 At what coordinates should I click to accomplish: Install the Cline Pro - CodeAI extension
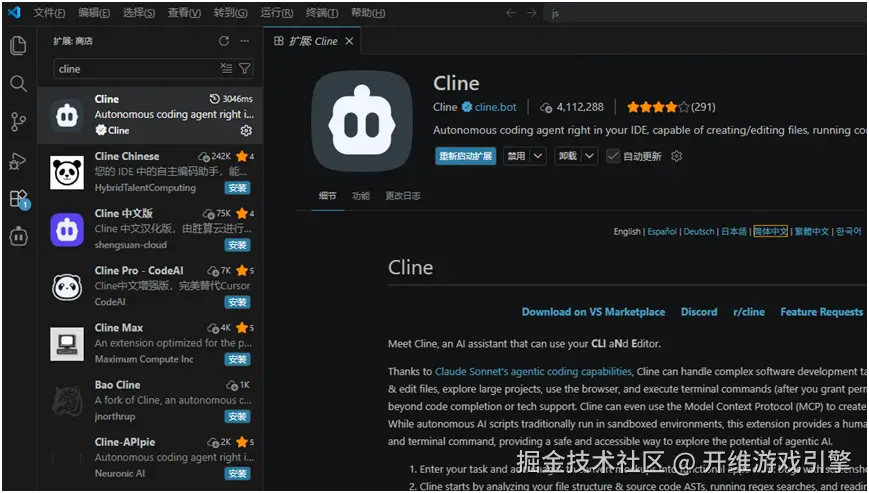pyautogui.click(x=237, y=302)
